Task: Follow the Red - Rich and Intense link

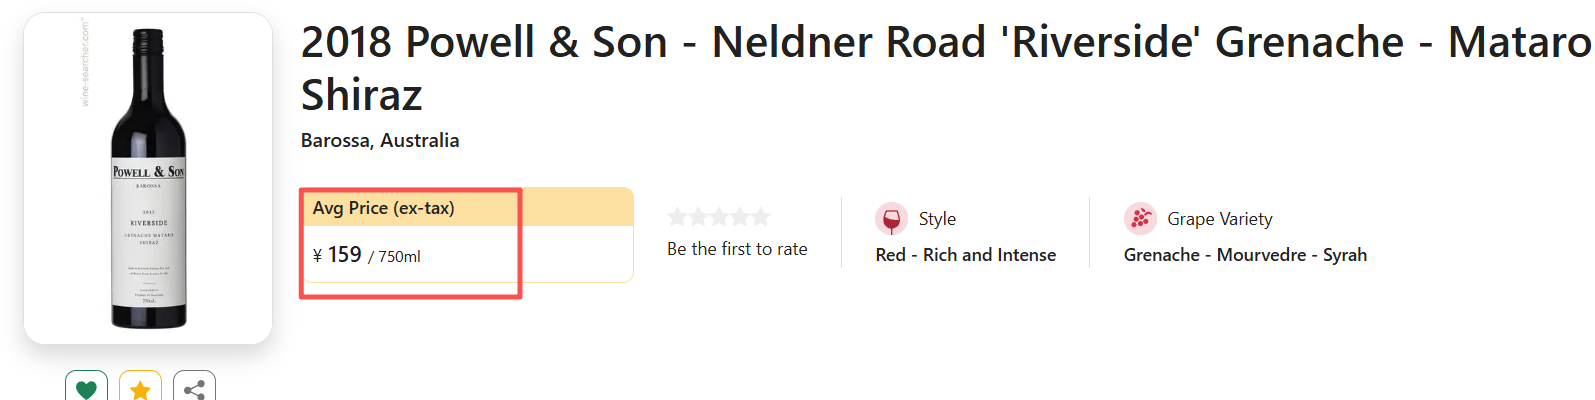Action: 965,255
